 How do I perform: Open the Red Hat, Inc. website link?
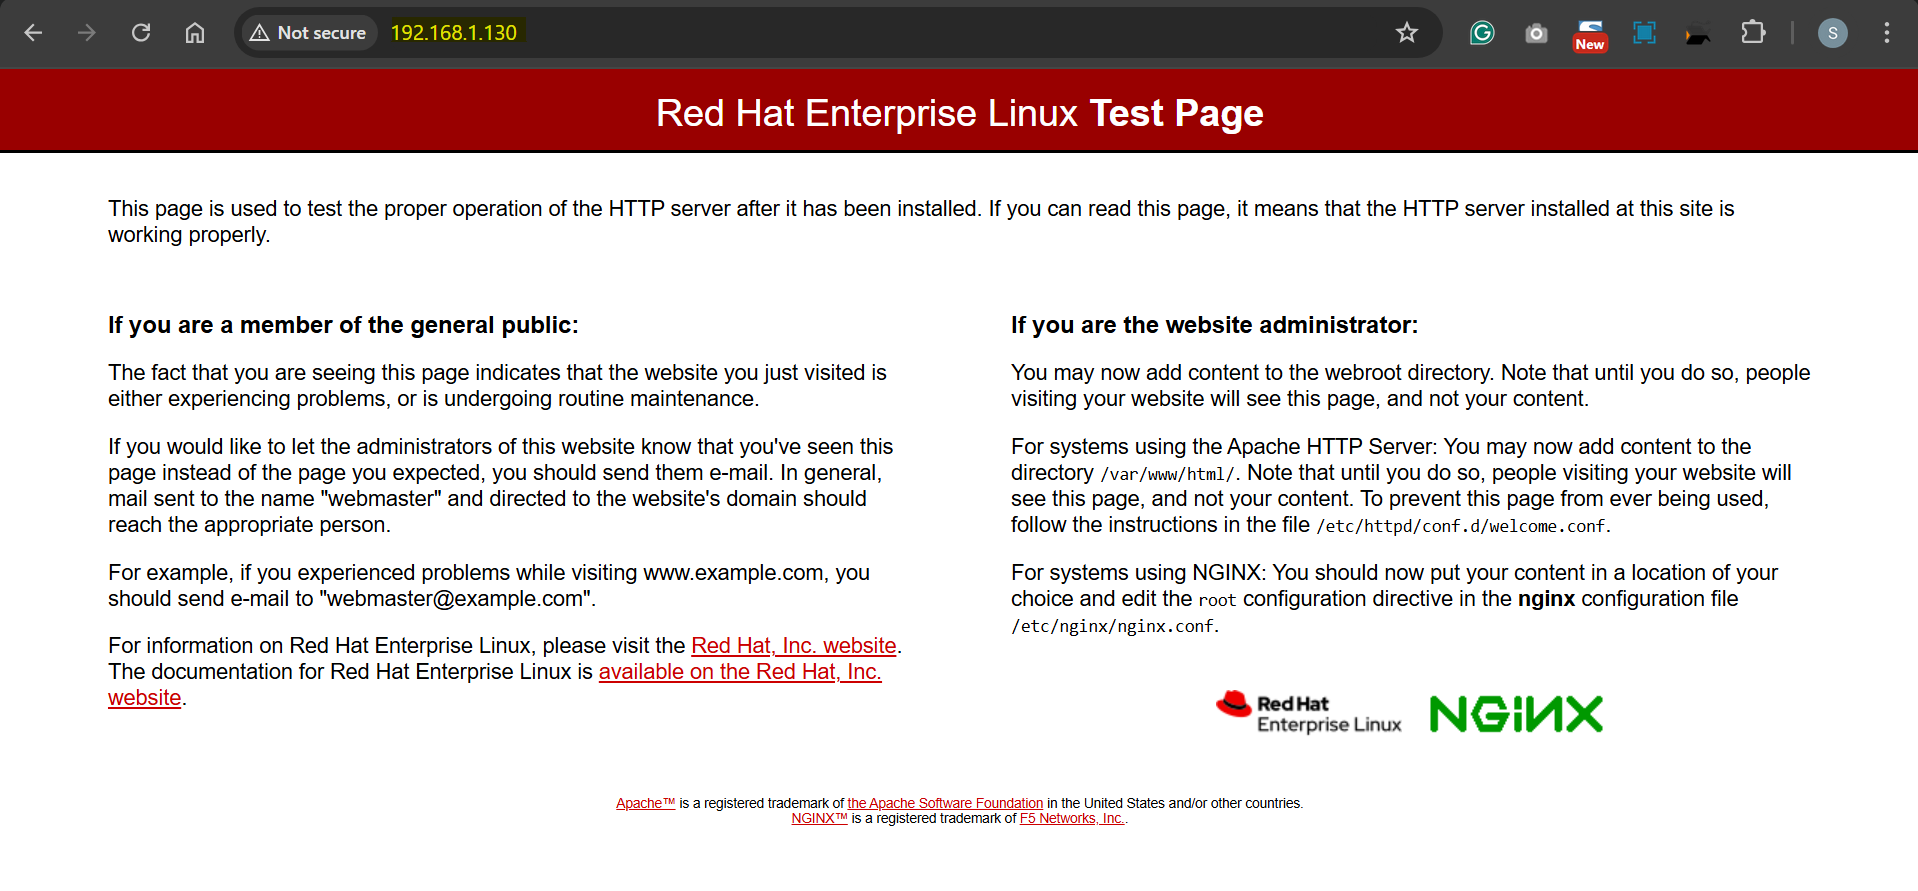point(793,646)
